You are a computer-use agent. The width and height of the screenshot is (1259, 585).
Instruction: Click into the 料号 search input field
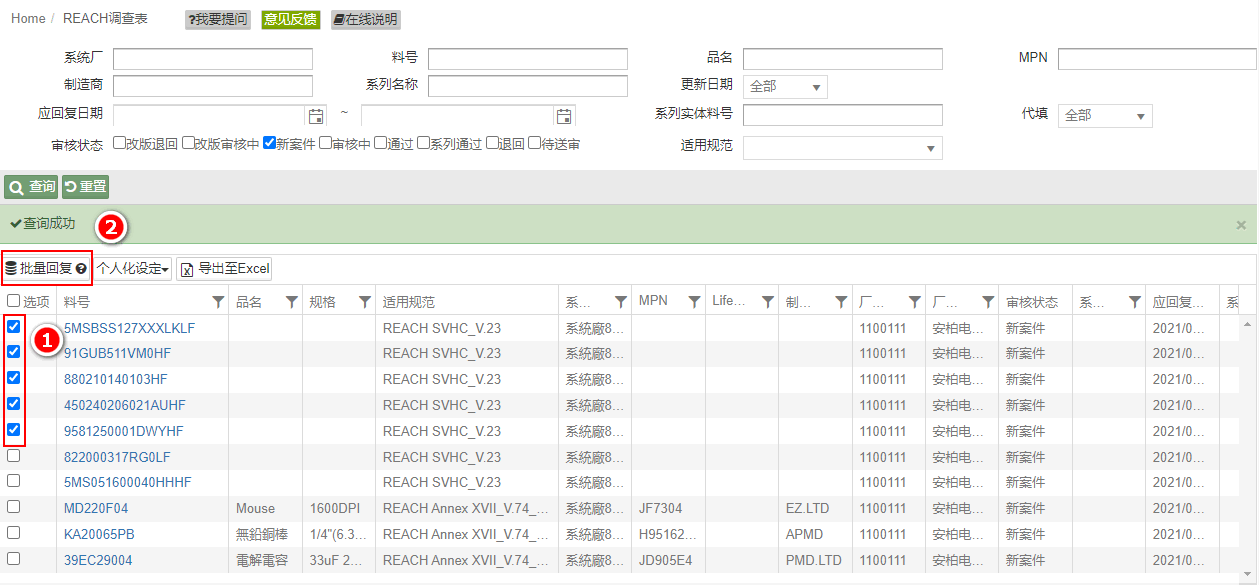tap(527, 59)
